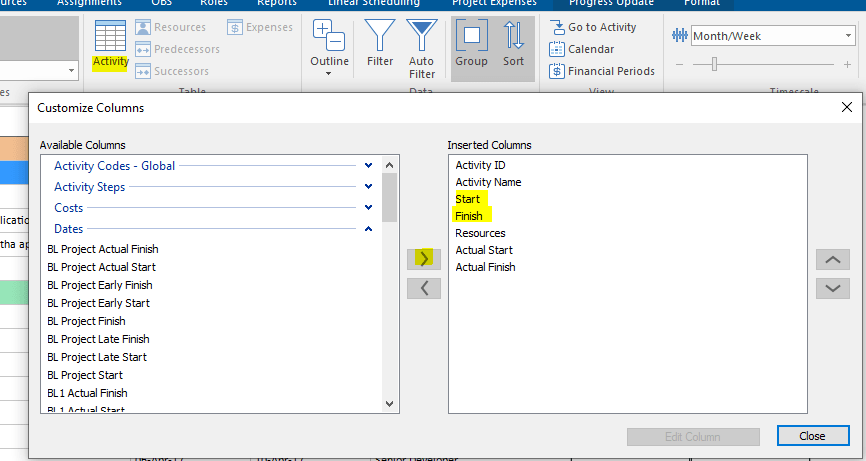Click Available Columns scrollbar up arrow
866x461 pixels.
[x=389, y=165]
